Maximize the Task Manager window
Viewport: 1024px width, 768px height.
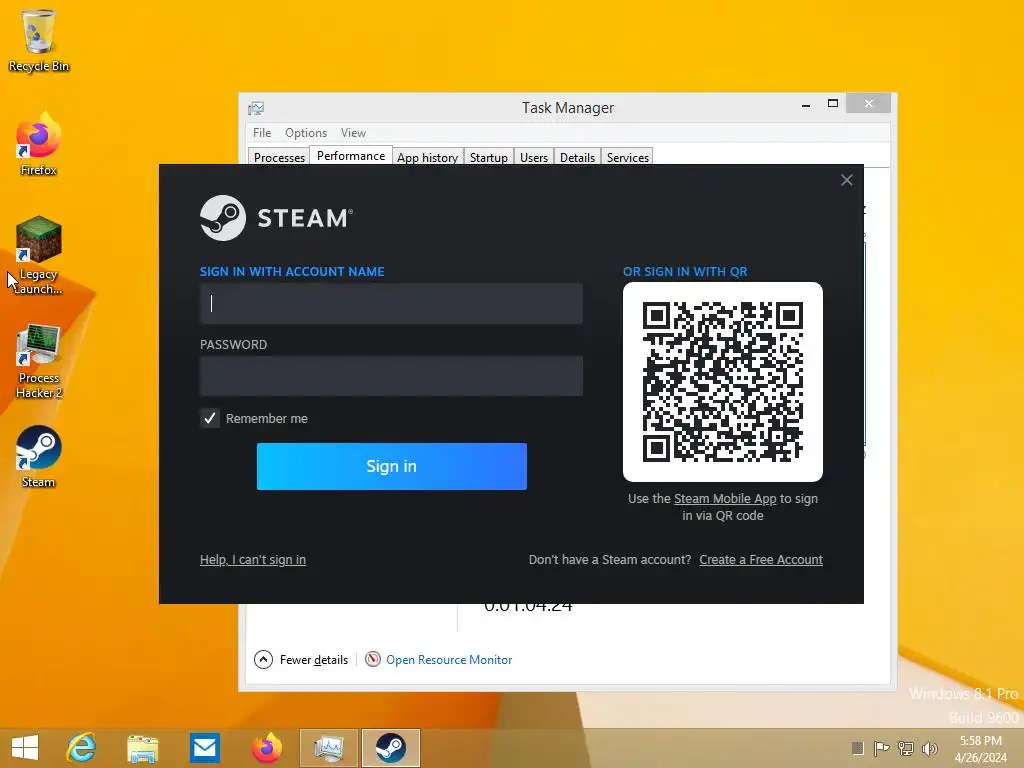833,104
